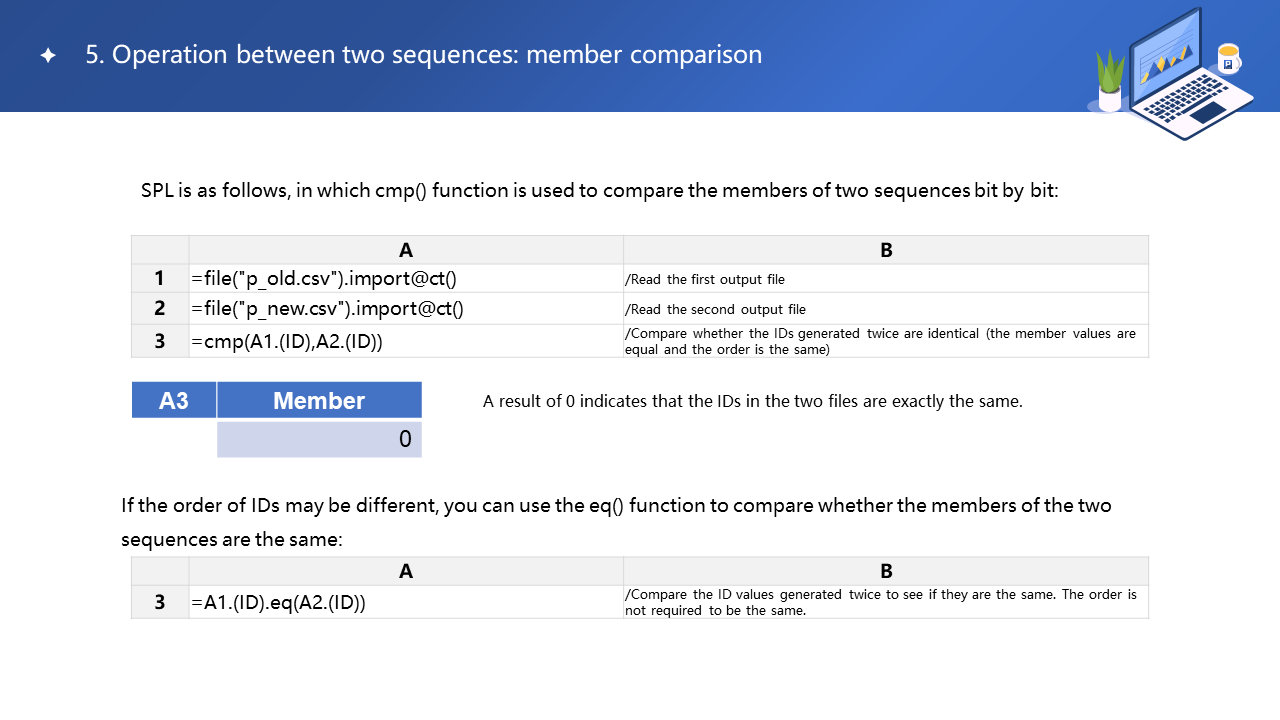1280x720 pixels.
Task: Click the slide title about member comparison
Action: (423, 55)
